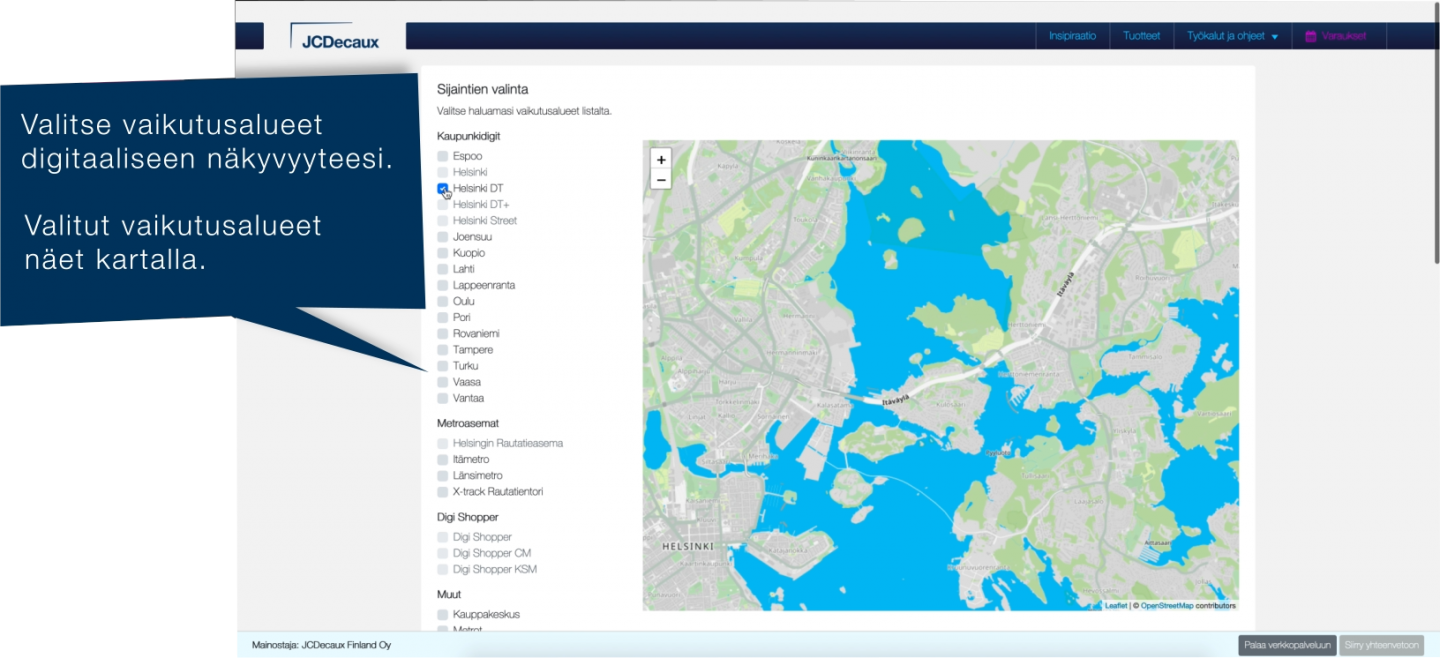The width and height of the screenshot is (1440, 658).
Task: Click the Siirry yhteenvetoon button
Action: 1381,645
